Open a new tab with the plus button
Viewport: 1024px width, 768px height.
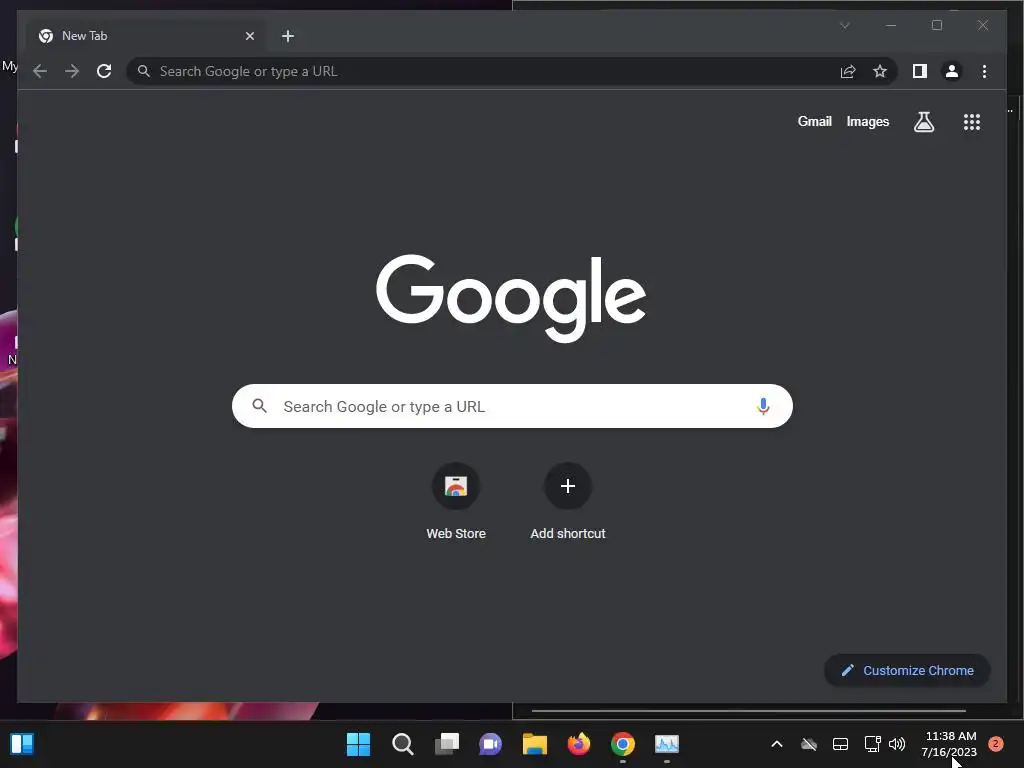(x=288, y=36)
